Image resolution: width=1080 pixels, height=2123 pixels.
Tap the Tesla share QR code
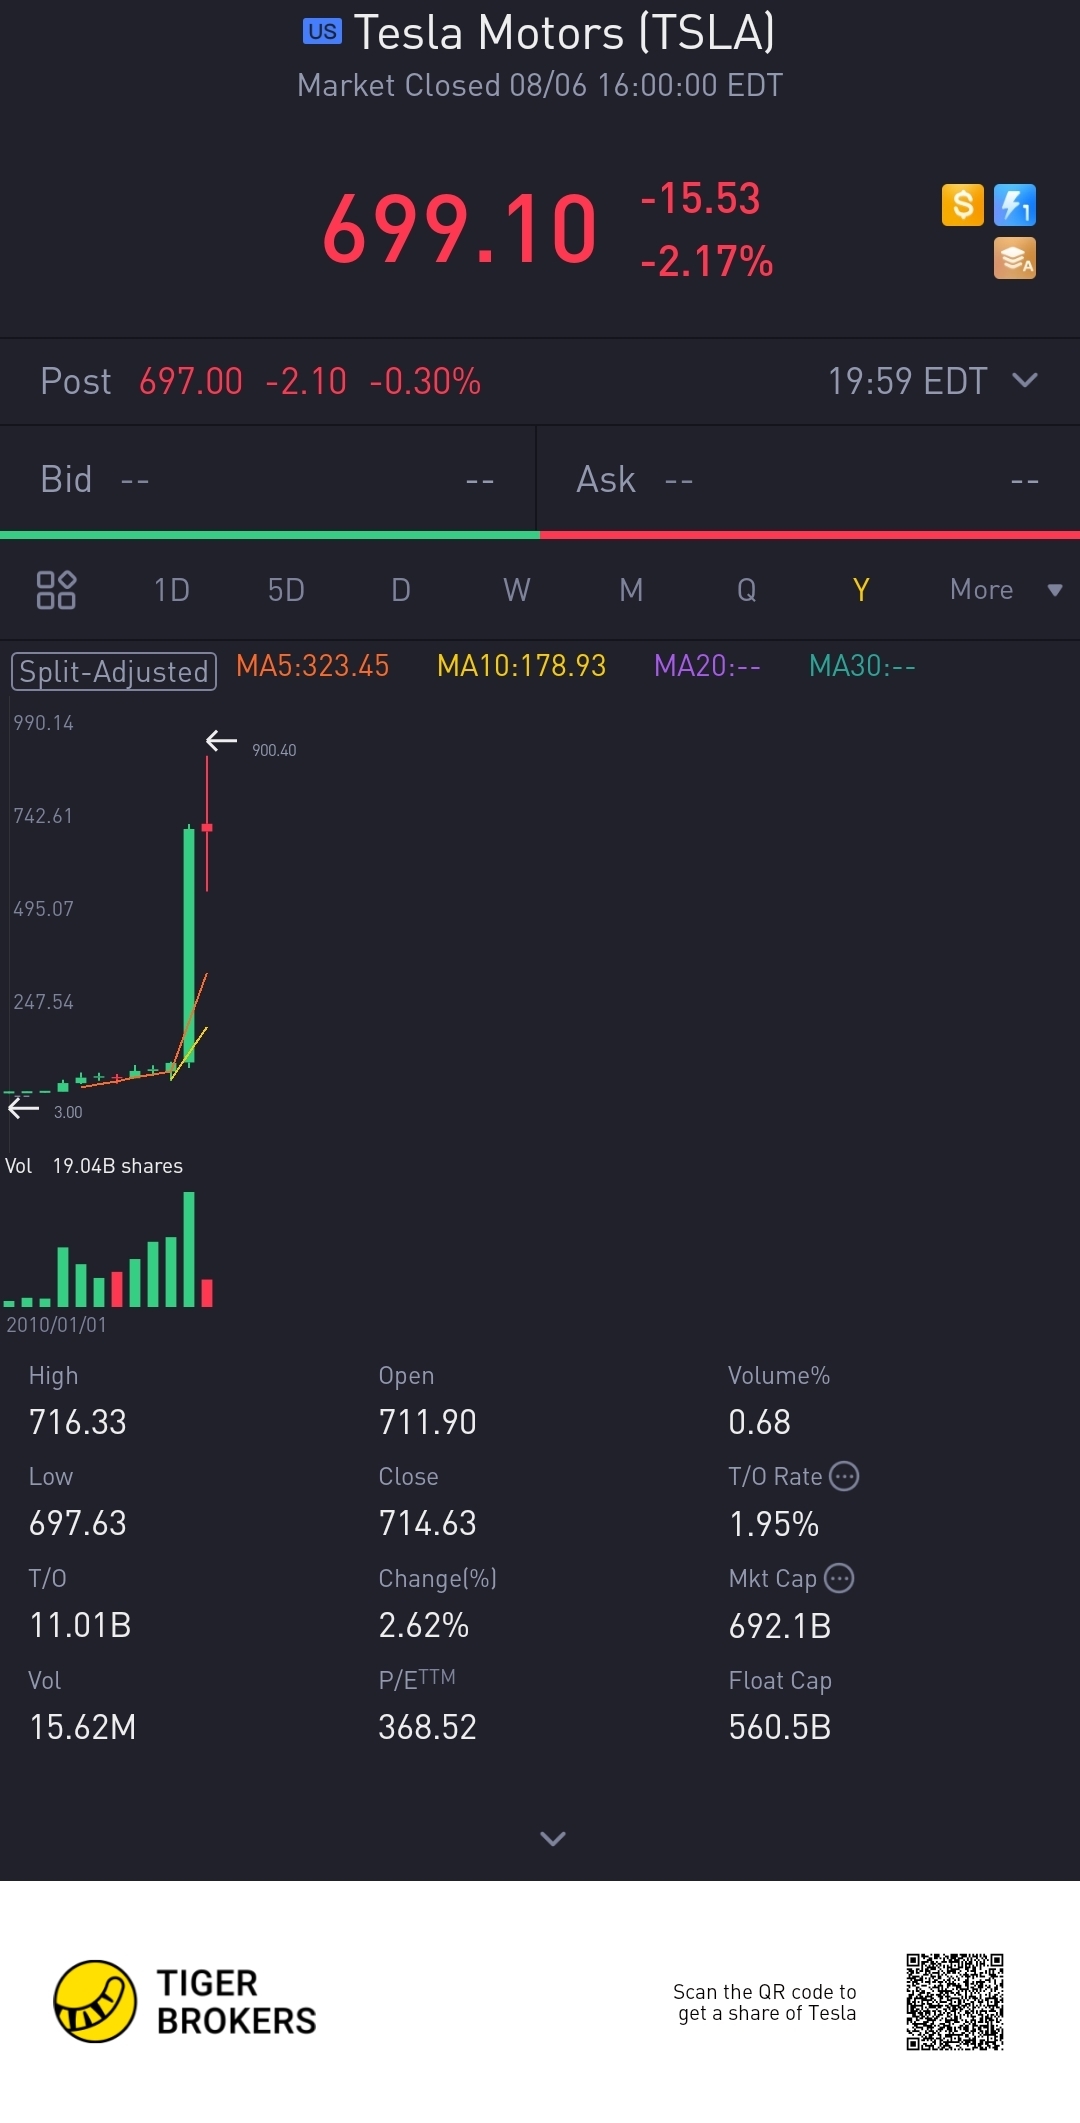pyautogui.click(x=955, y=2002)
